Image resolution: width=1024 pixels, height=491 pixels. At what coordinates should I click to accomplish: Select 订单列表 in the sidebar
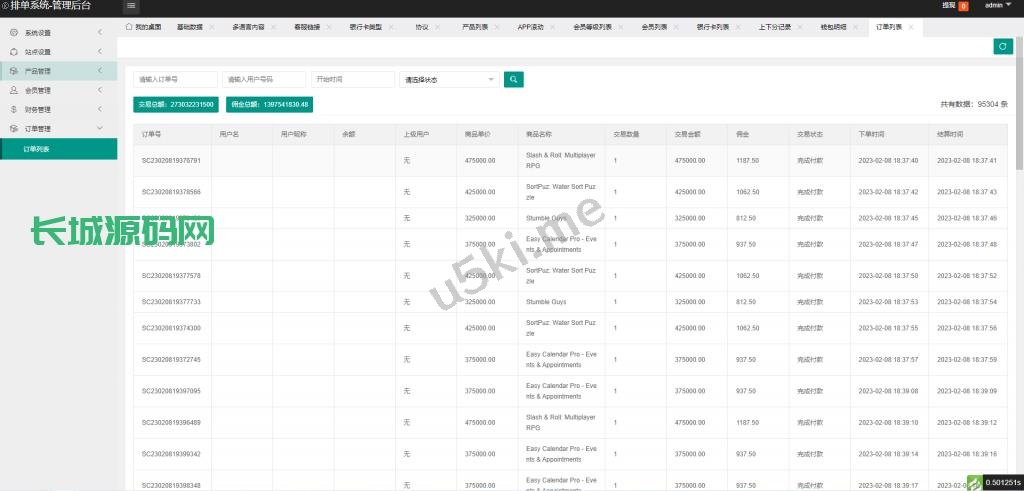[x=37, y=149]
